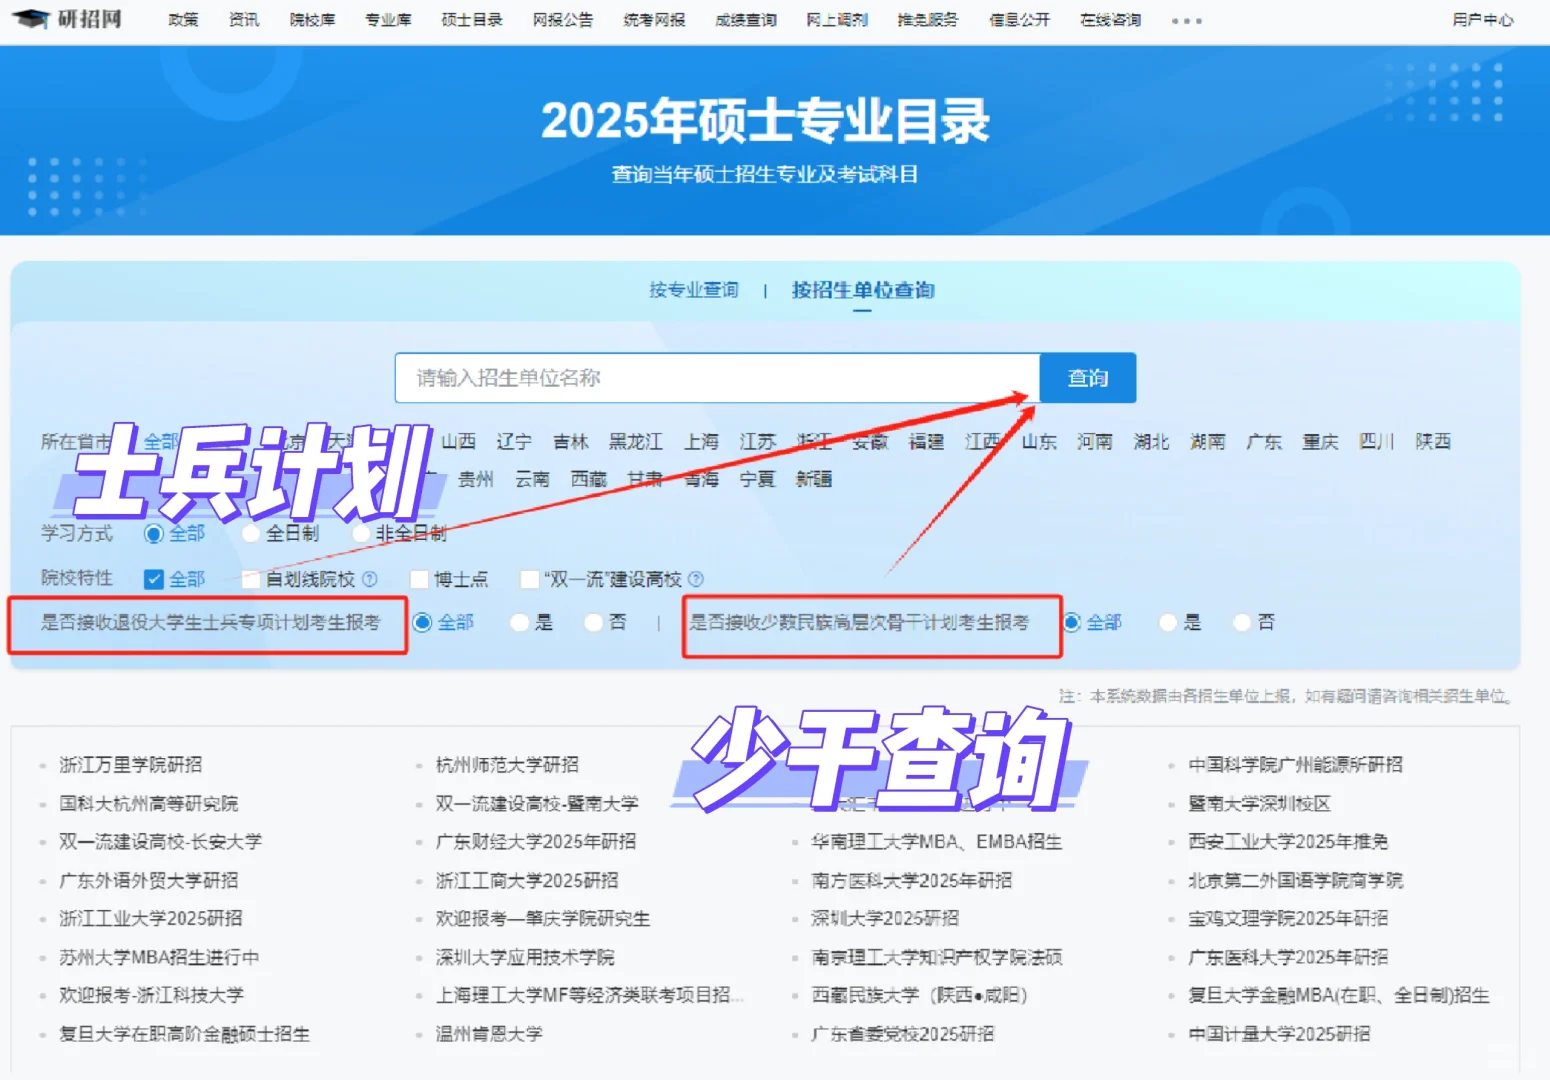Click the help icon next to 双一流建设高校
1550x1080 pixels.
697,578
